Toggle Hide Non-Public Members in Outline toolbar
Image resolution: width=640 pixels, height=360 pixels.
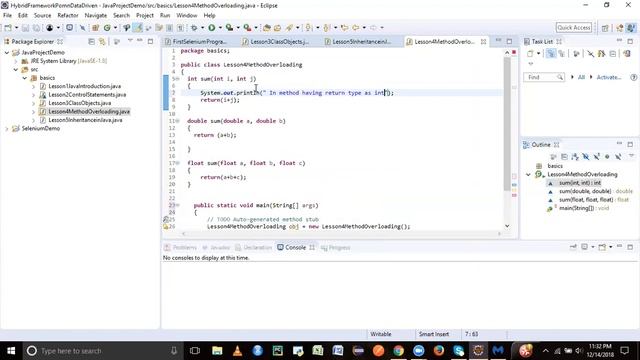pyautogui.click(x=607, y=157)
